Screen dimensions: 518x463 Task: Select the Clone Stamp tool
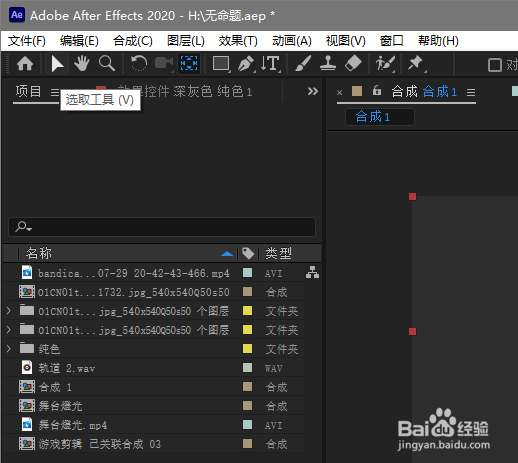click(x=328, y=63)
